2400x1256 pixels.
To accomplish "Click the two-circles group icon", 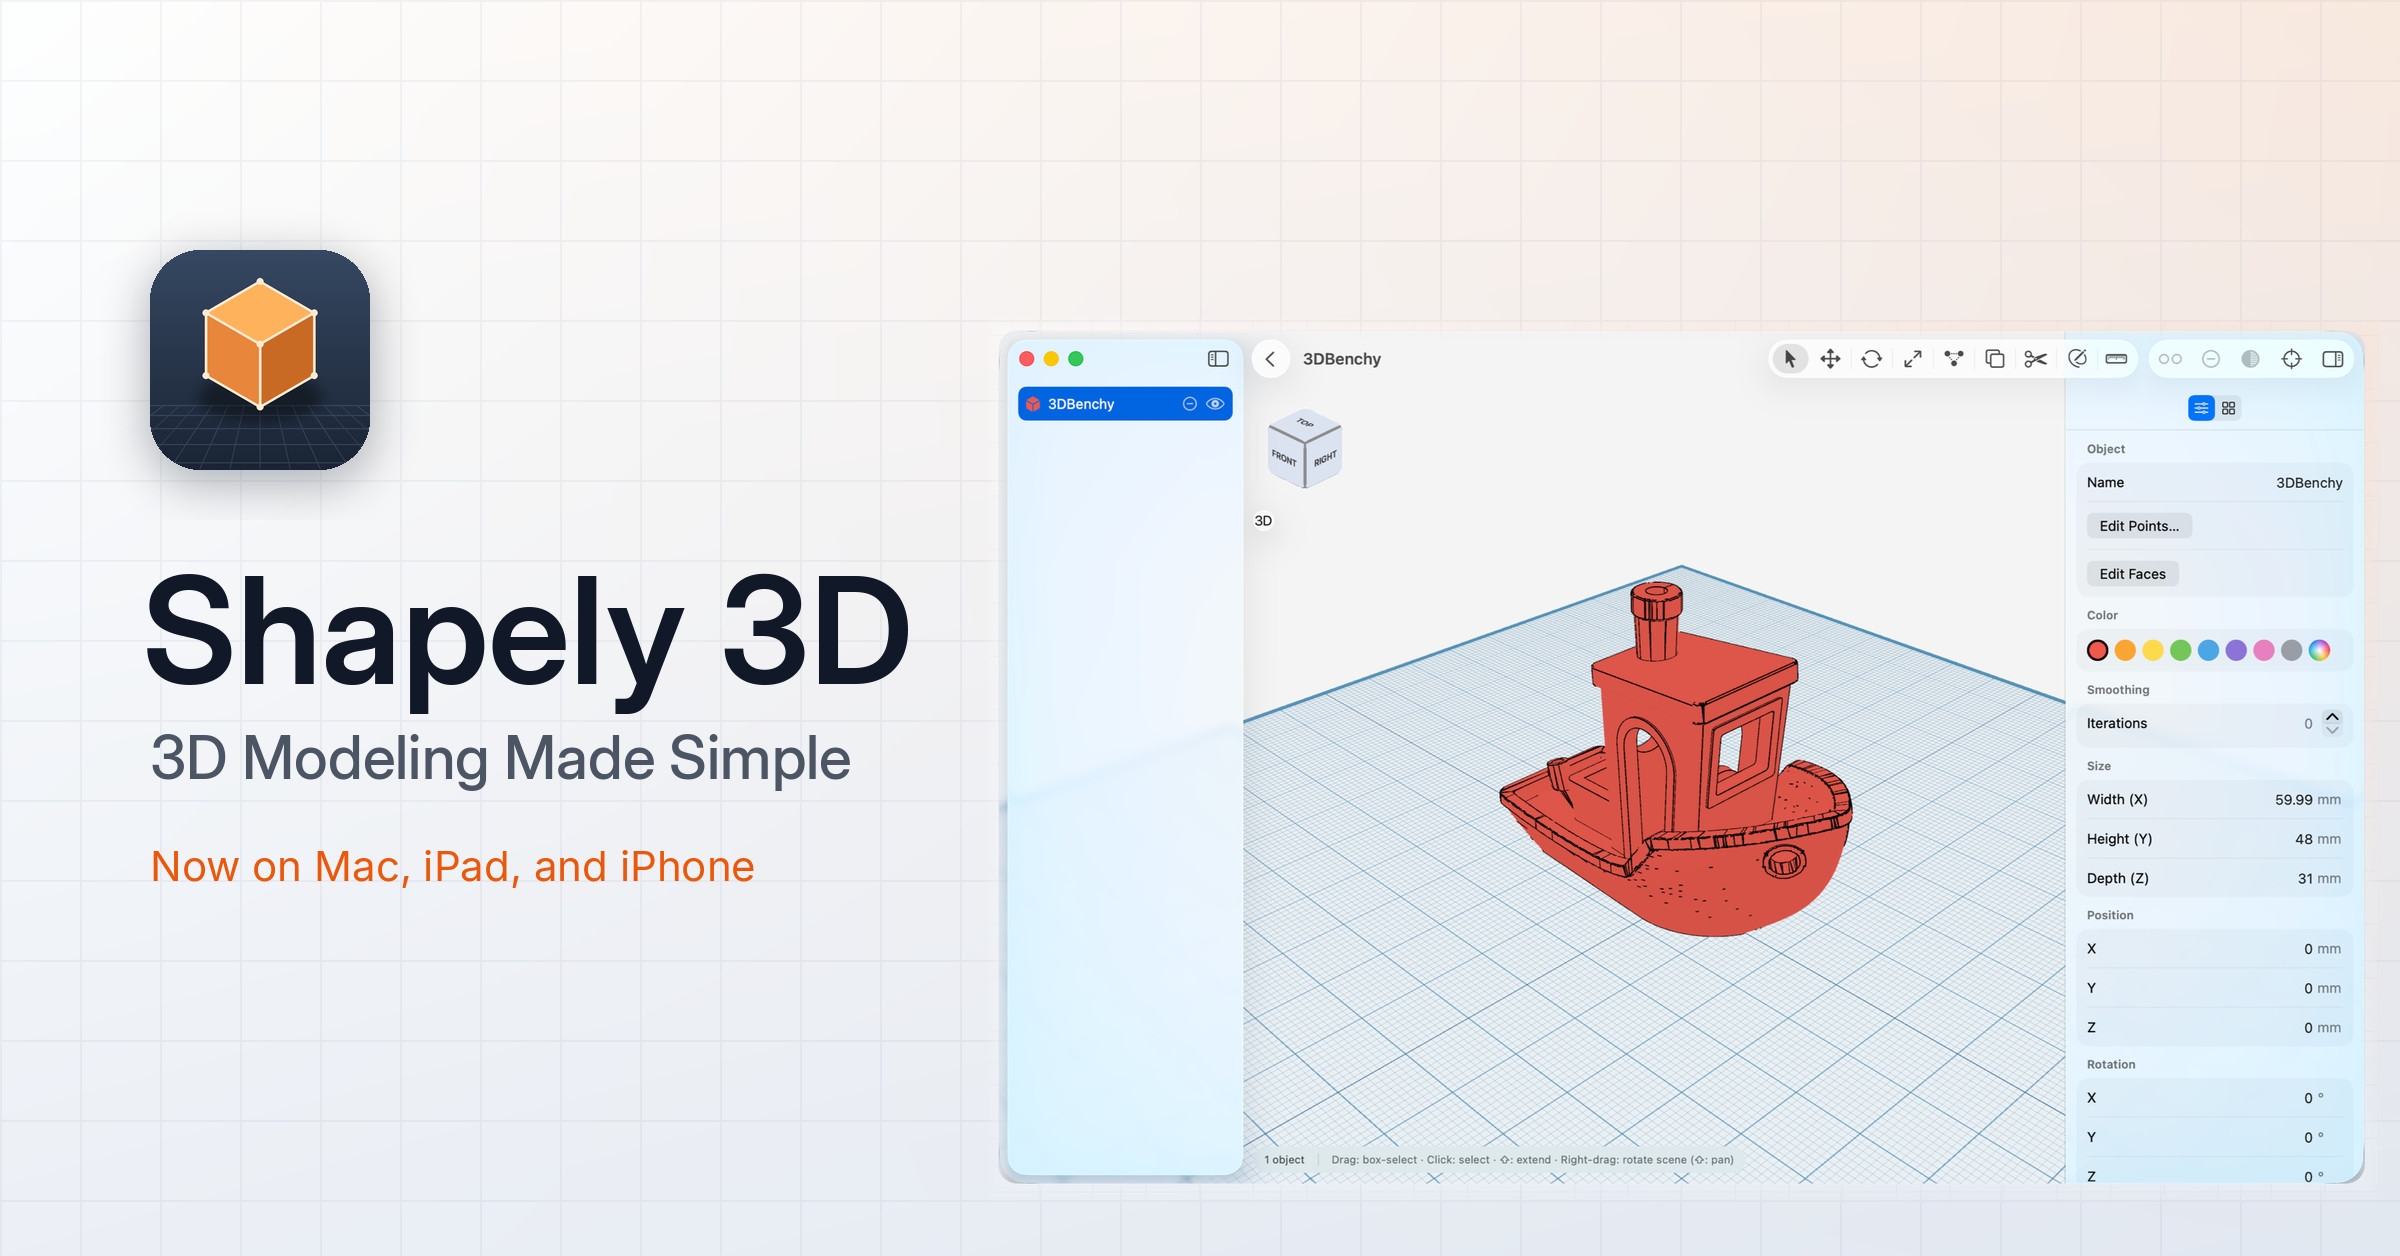I will click(x=2170, y=359).
